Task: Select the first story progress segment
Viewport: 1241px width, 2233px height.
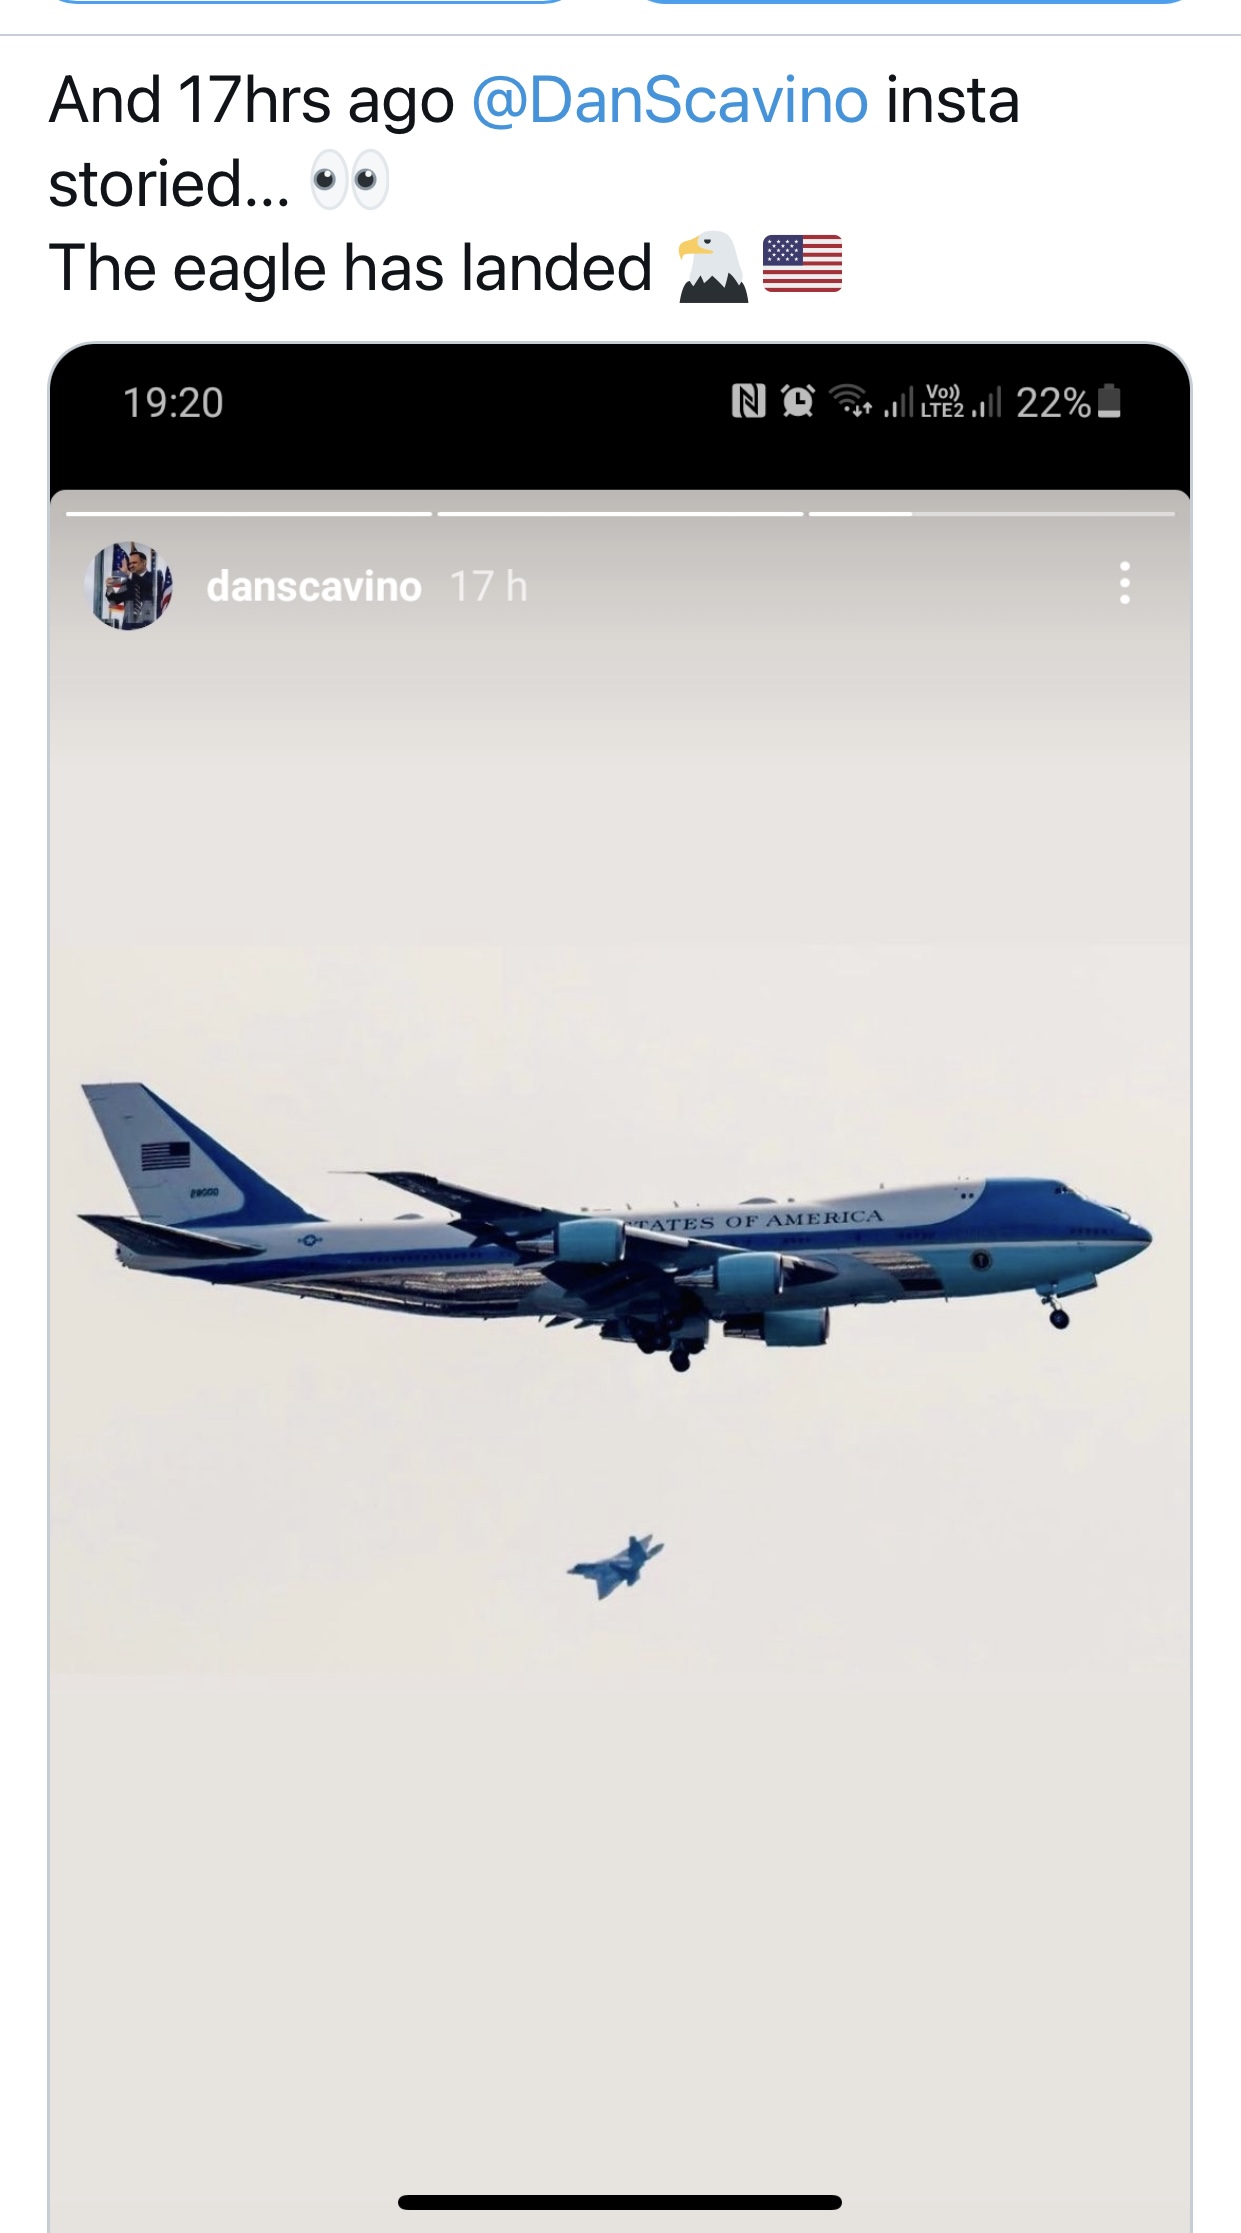Action: [249, 514]
